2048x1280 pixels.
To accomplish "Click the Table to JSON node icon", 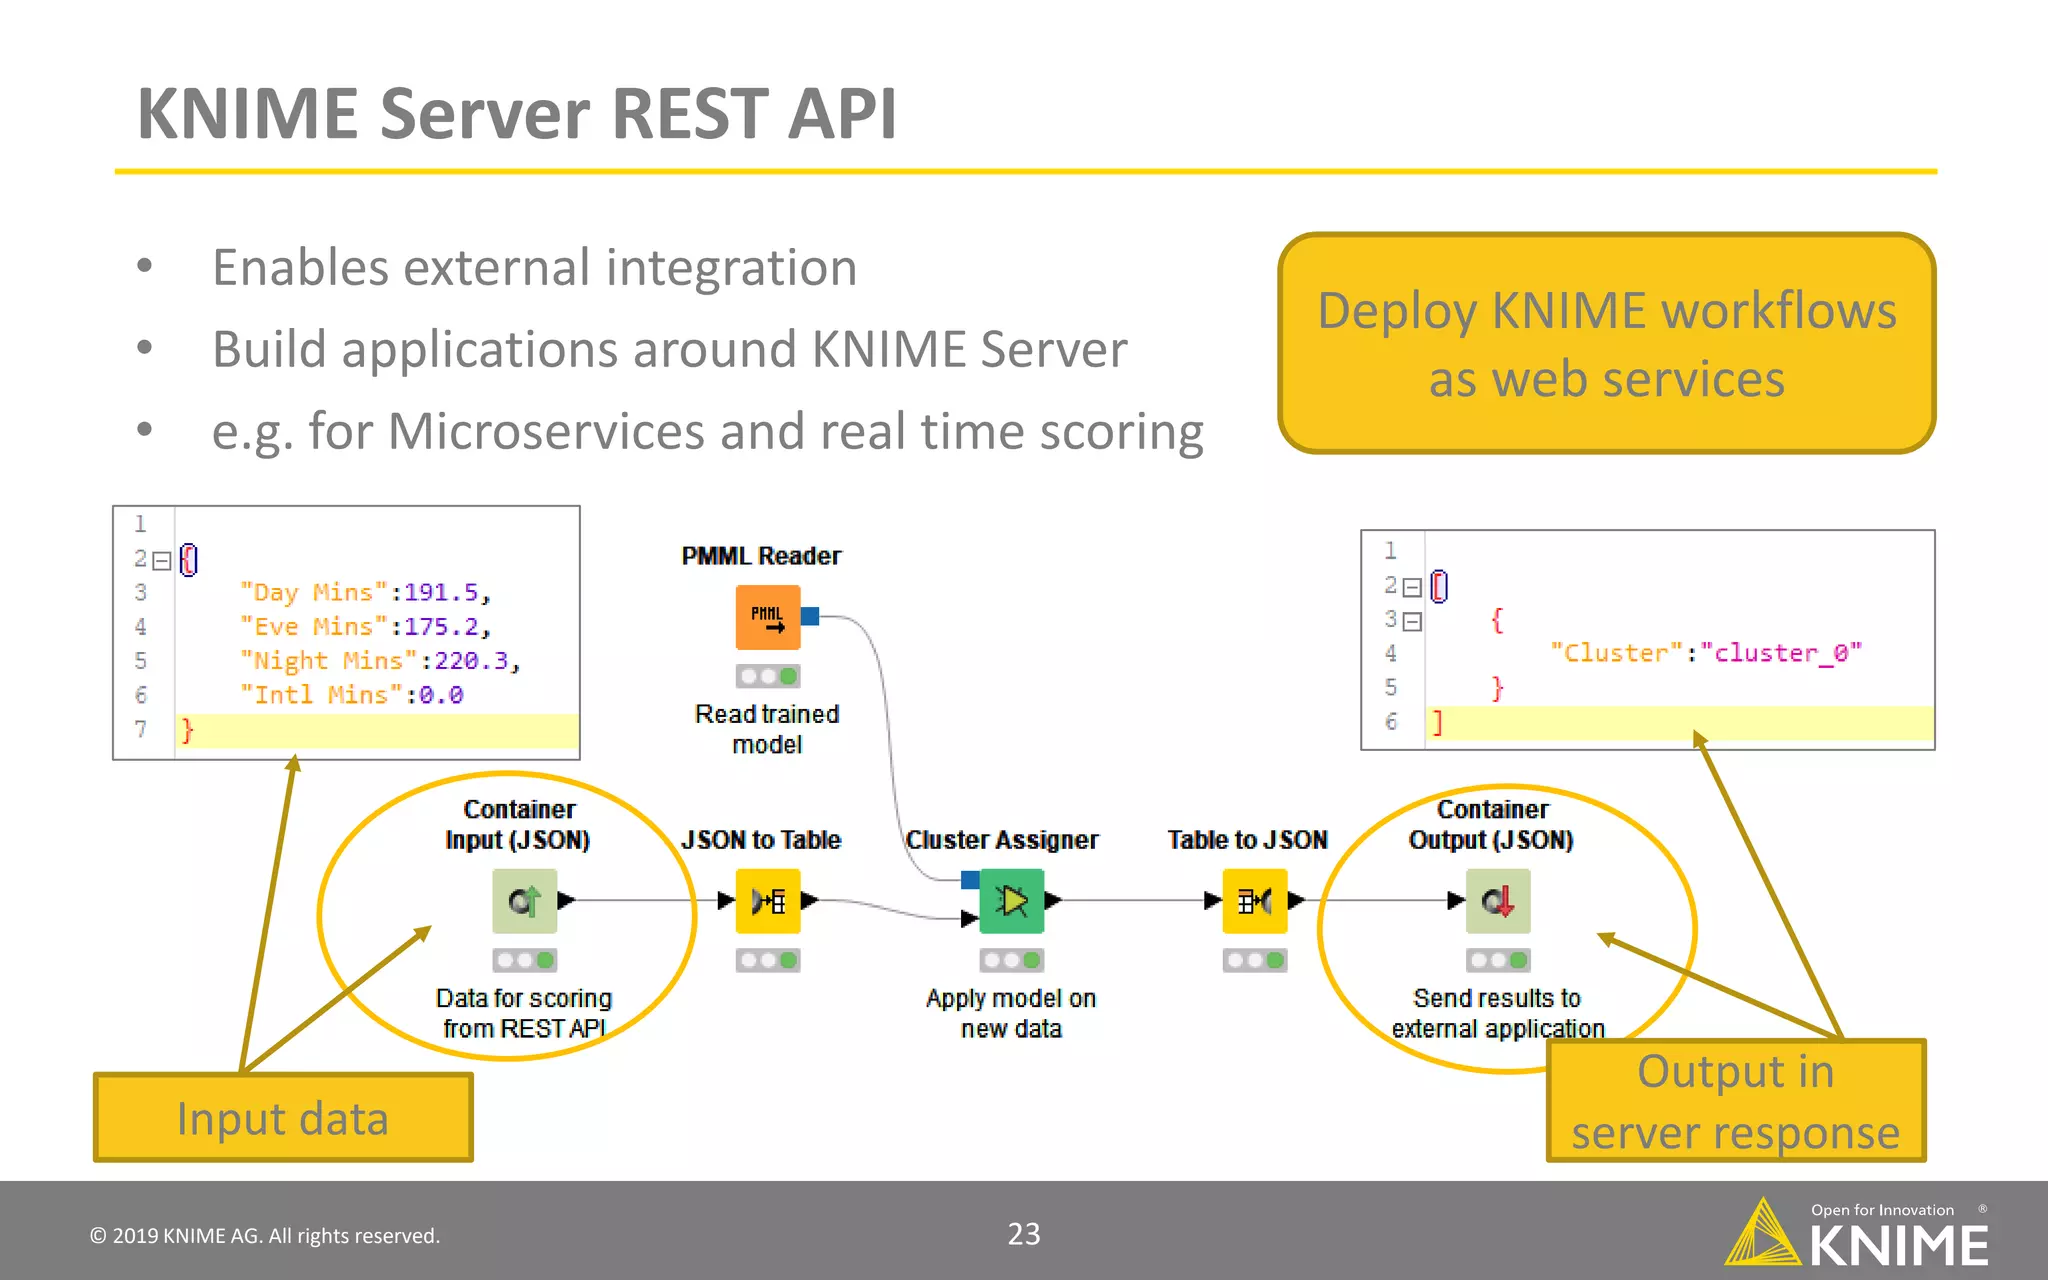I will coord(1254,901).
